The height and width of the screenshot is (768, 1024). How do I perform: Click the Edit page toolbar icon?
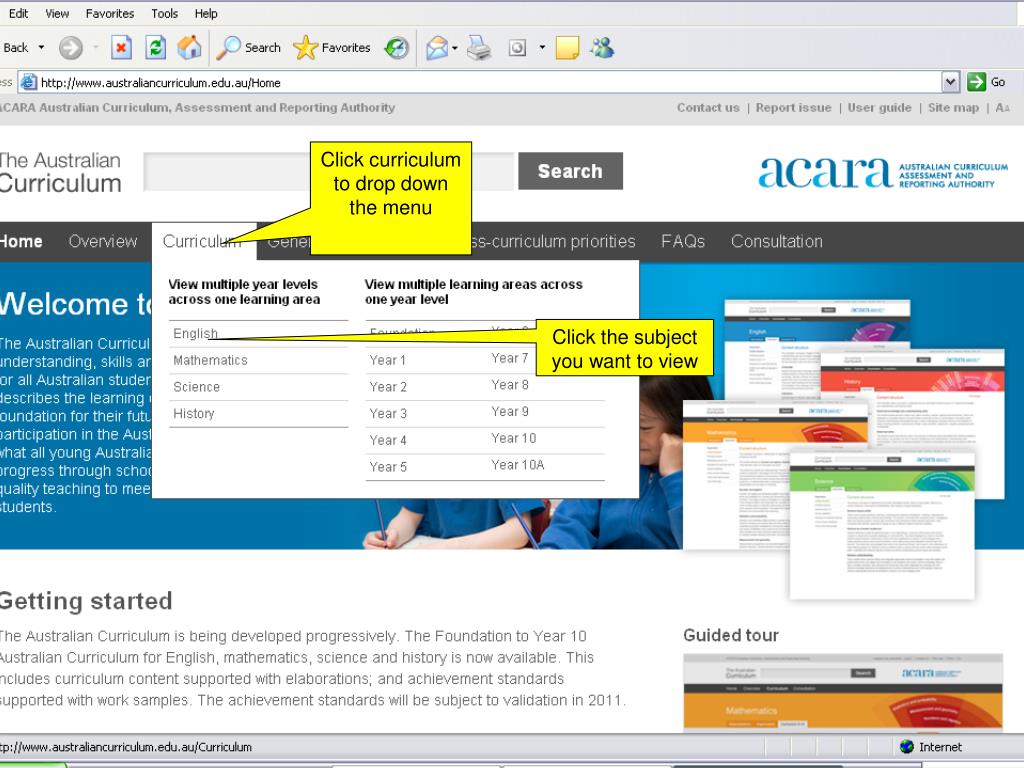pyautogui.click(x=517, y=48)
